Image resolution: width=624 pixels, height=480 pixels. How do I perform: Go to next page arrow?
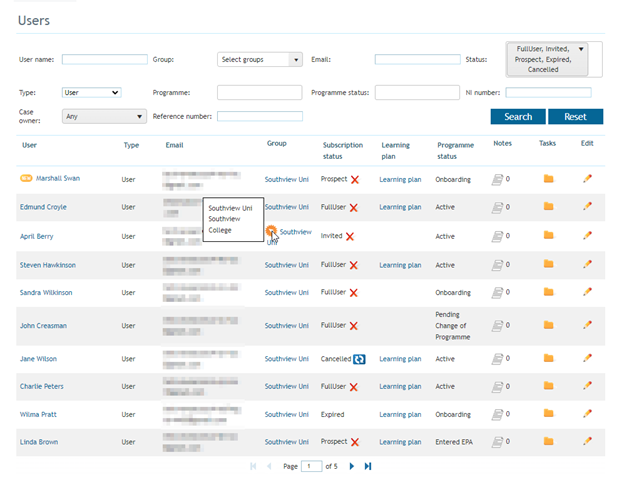click(351, 466)
